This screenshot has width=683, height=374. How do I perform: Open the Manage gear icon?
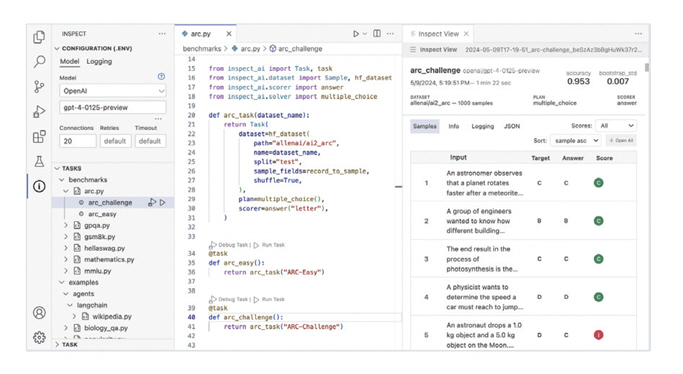pyautogui.click(x=39, y=337)
